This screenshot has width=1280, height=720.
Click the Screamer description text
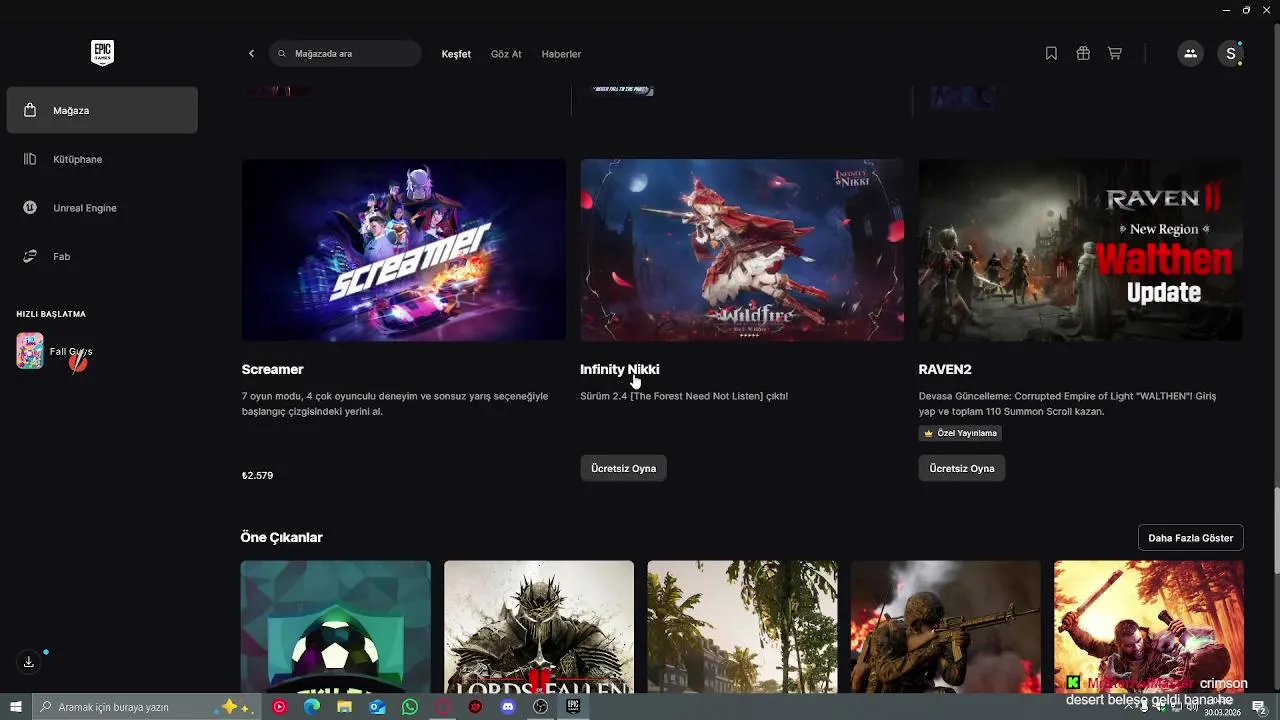tap(395, 404)
